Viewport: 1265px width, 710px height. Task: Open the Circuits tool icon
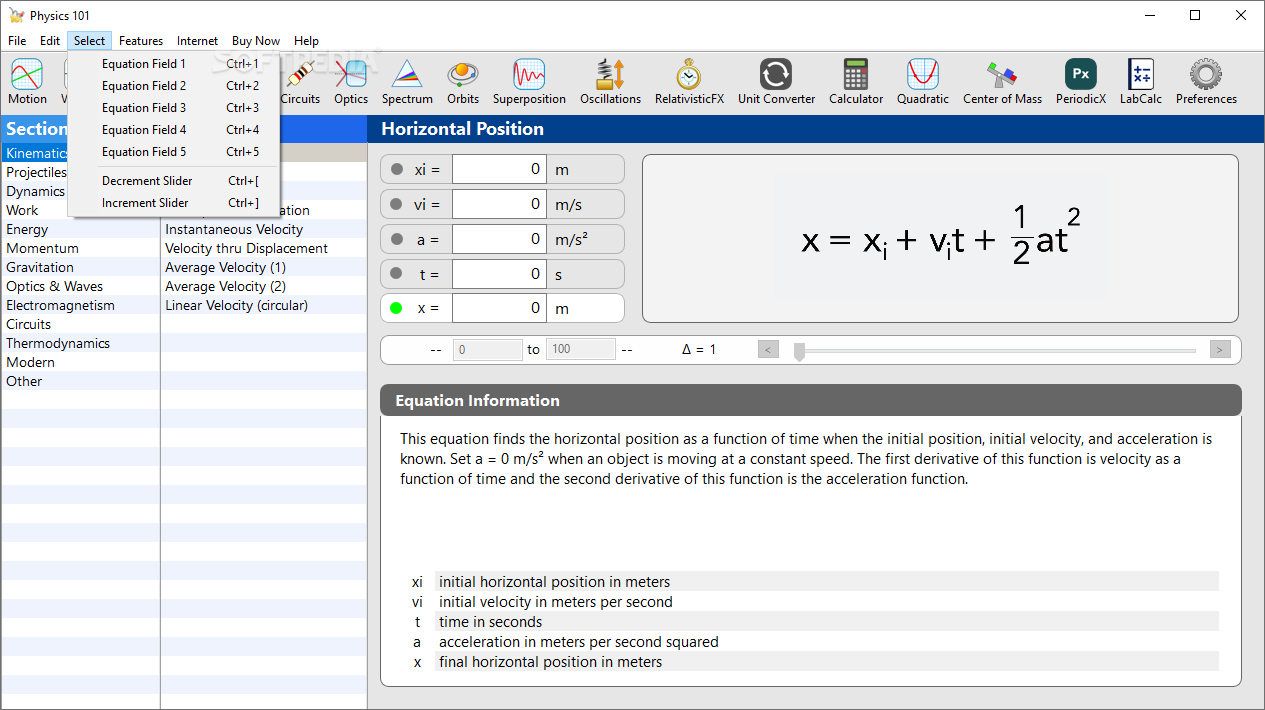point(300,82)
